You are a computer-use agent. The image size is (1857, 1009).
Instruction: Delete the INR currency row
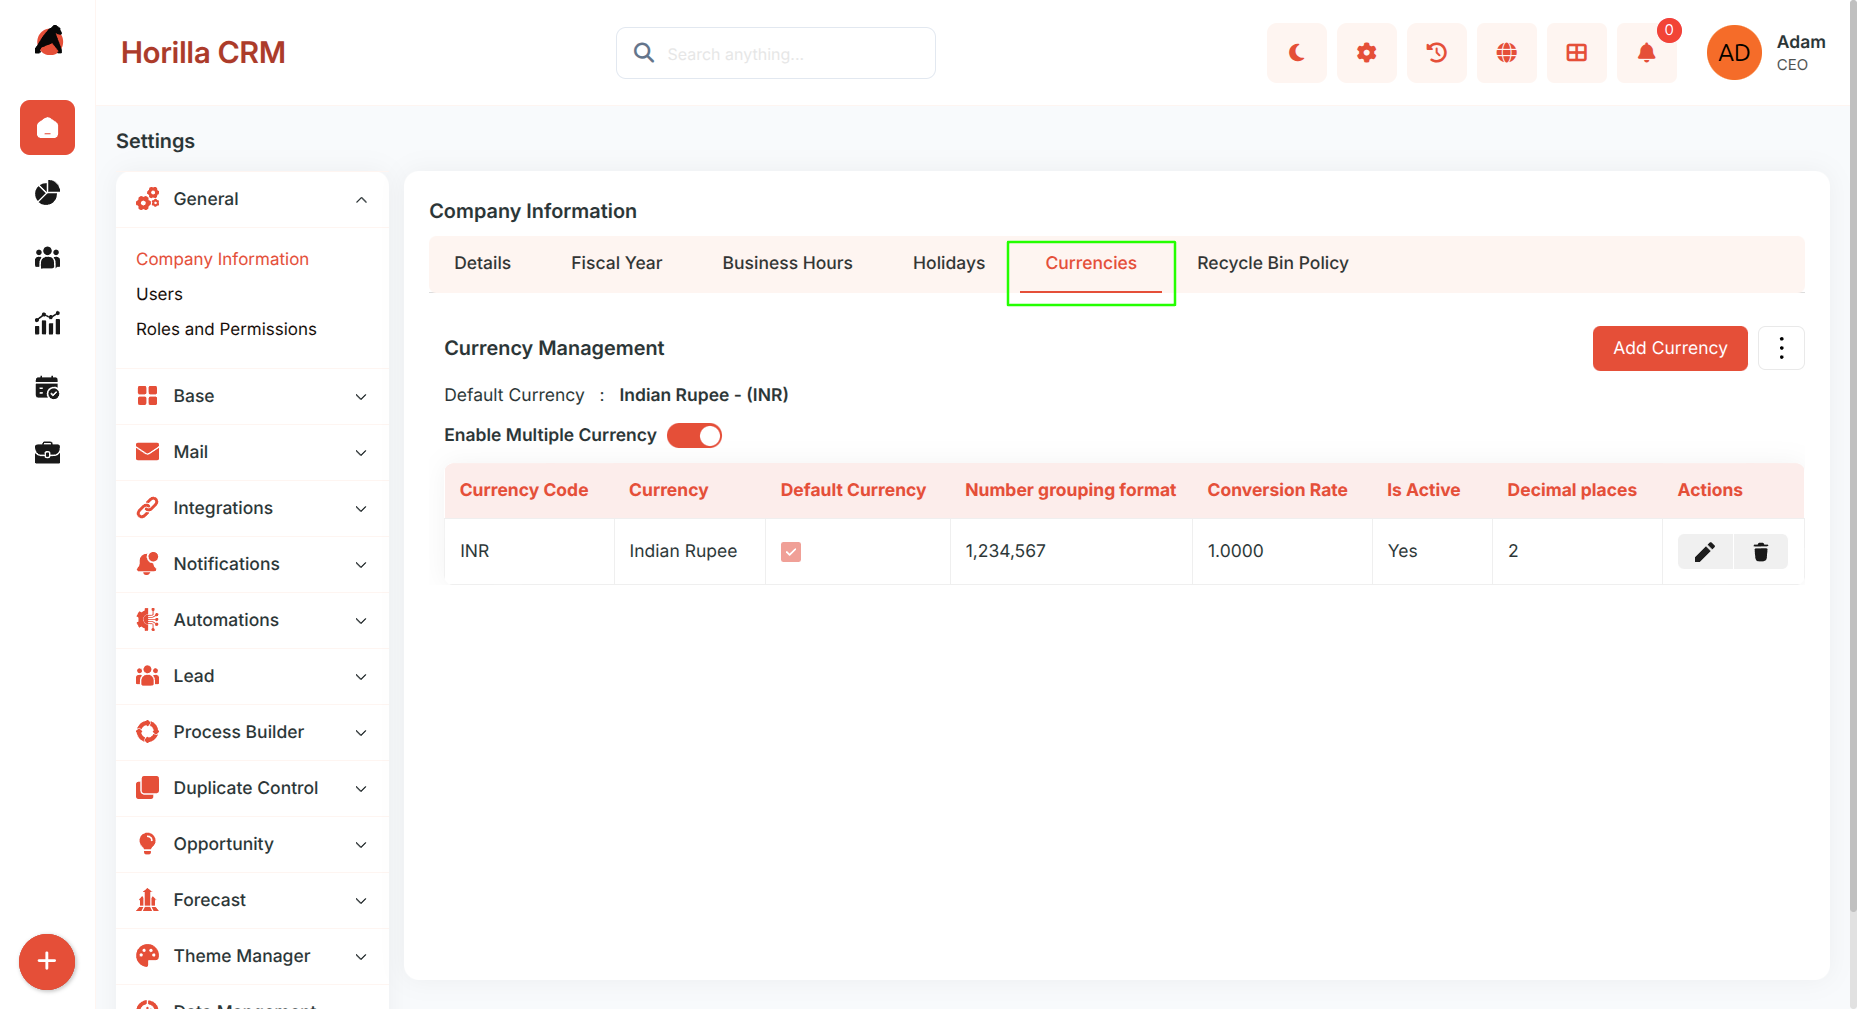point(1761,551)
